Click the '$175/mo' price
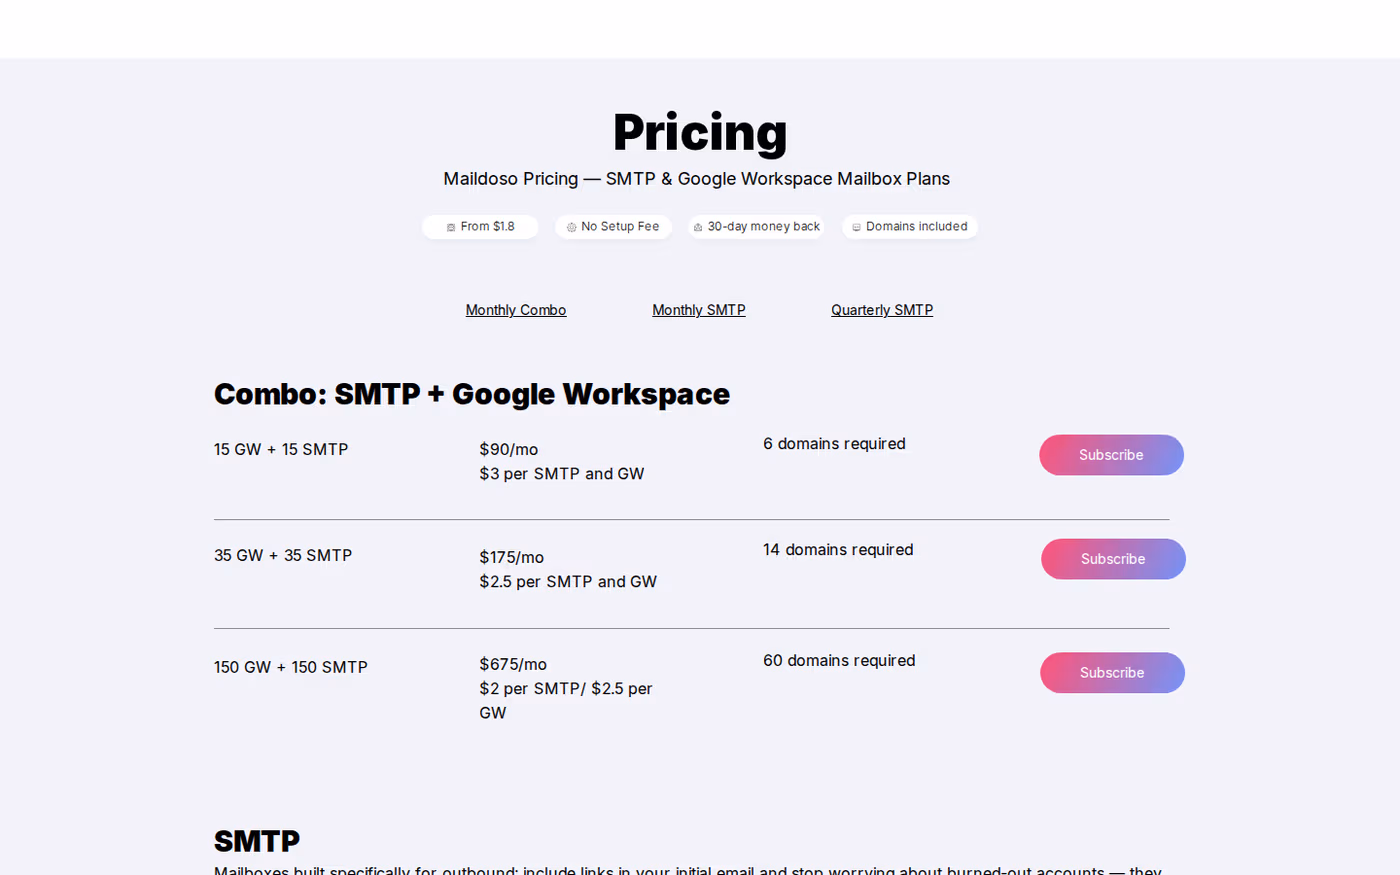Viewport: 1400px width, 875px height. click(512, 558)
